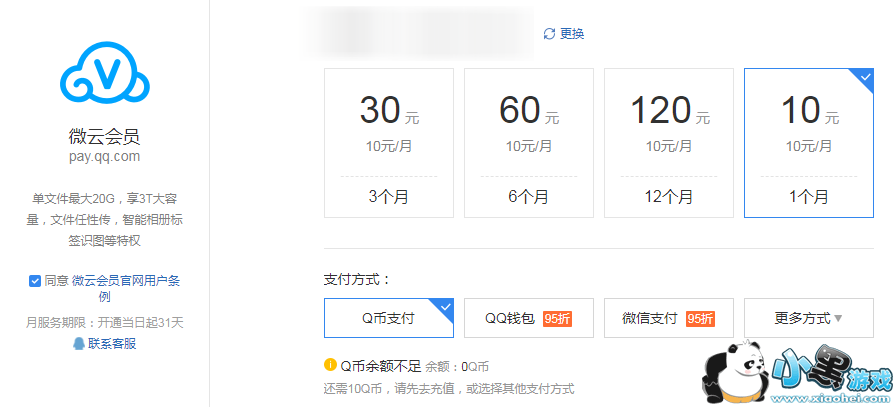Select the 60元 6个月 plan
The width and height of the screenshot is (894, 407).
[x=529, y=142]
